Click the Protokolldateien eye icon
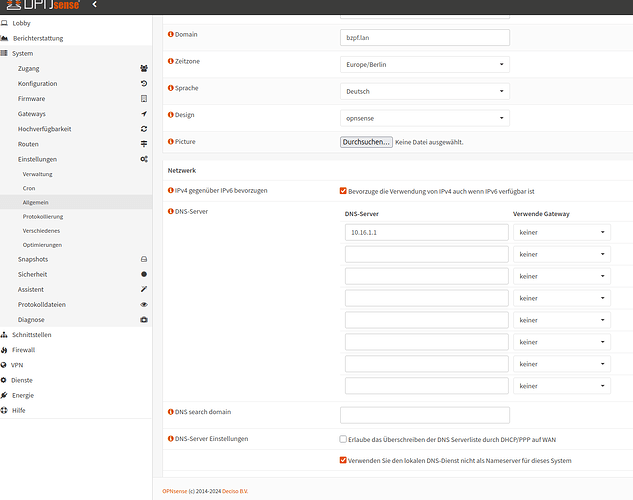Screen dimensions: 633x500 coord(144,304)
